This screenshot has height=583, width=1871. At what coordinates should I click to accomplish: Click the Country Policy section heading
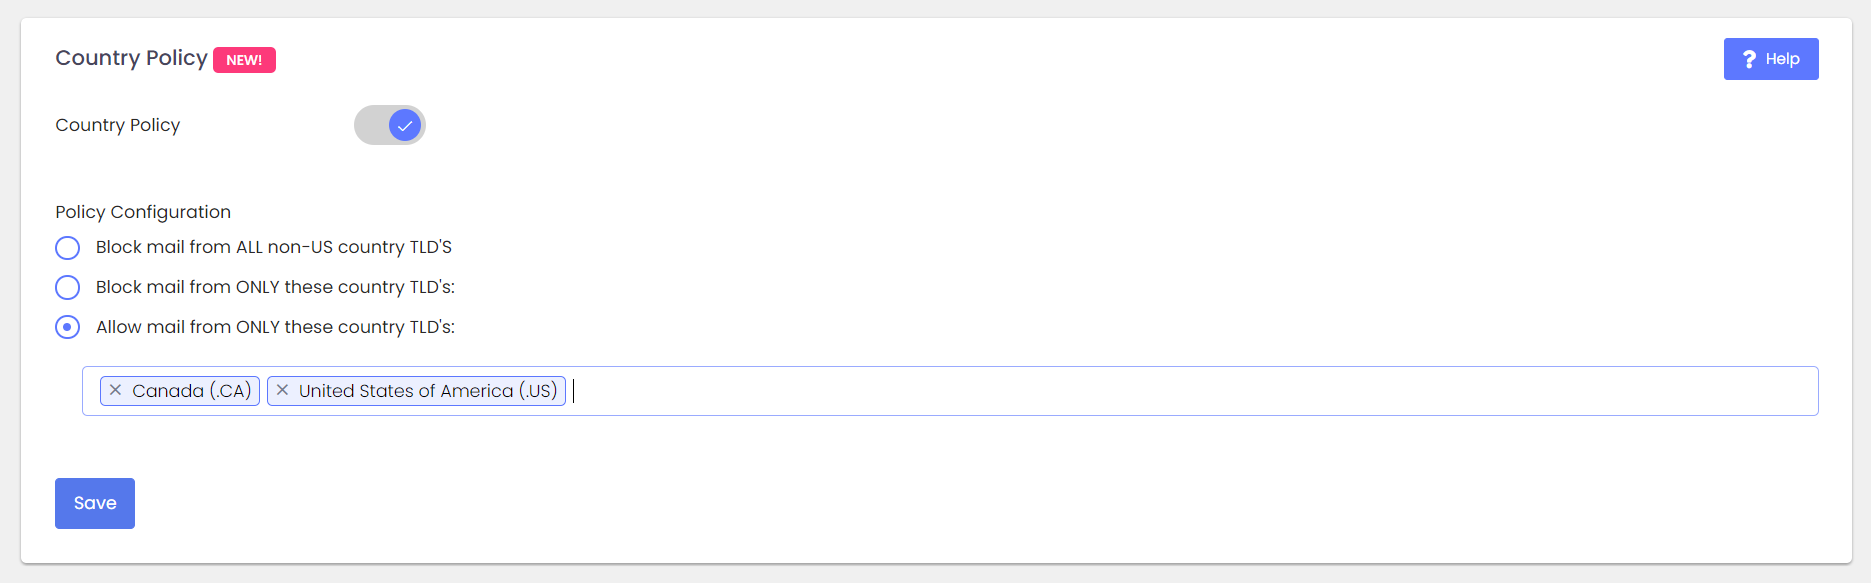click(x=131, y=58)
